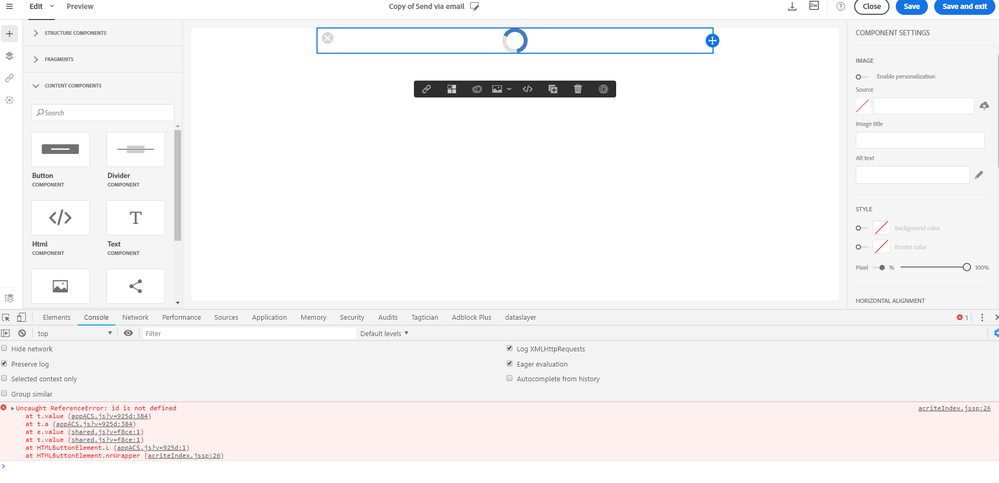Expand the Uncaught ReferenceError stack trace

tap(13, 408)
